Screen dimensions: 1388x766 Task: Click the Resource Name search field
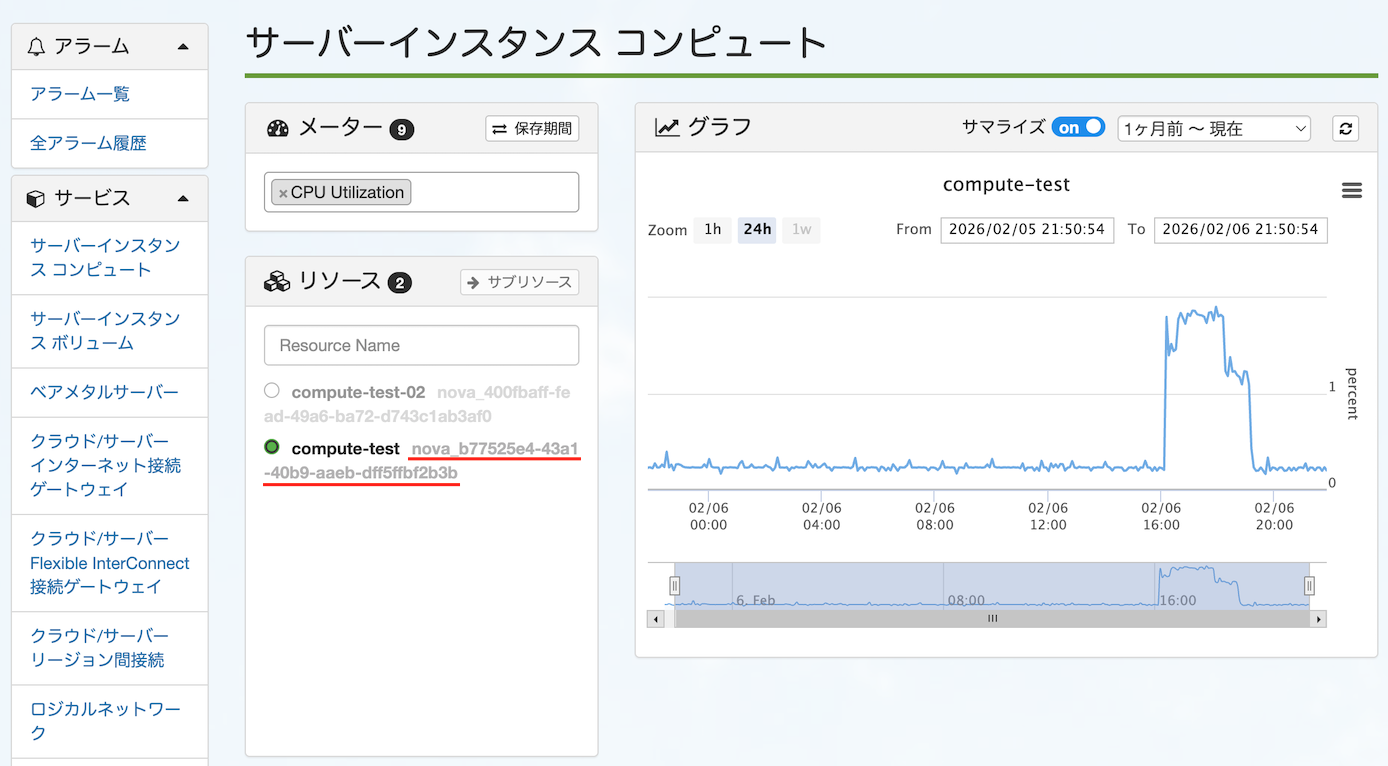[x=421, y=345]
